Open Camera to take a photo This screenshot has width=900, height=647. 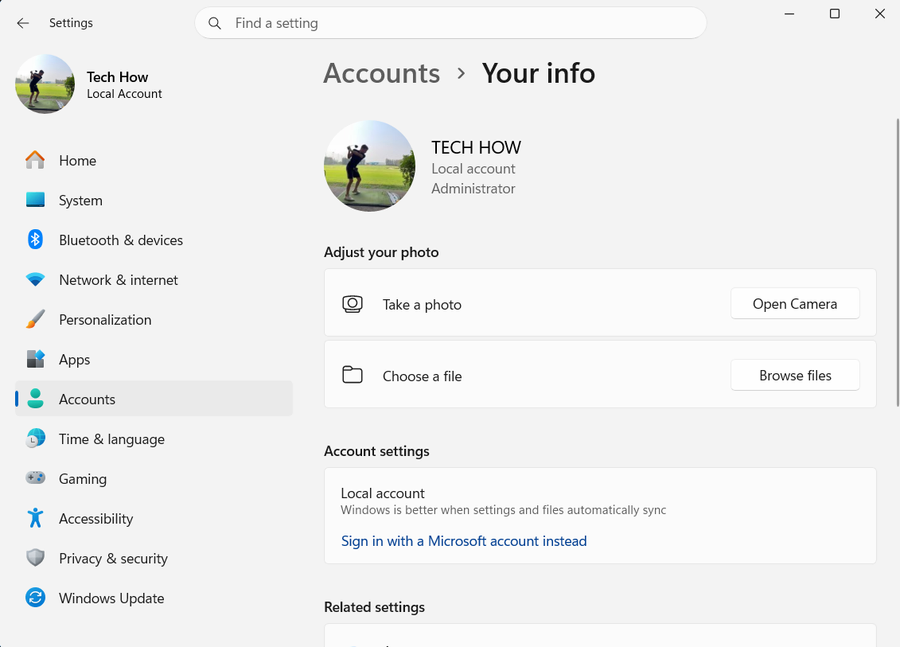pos(795,304)
